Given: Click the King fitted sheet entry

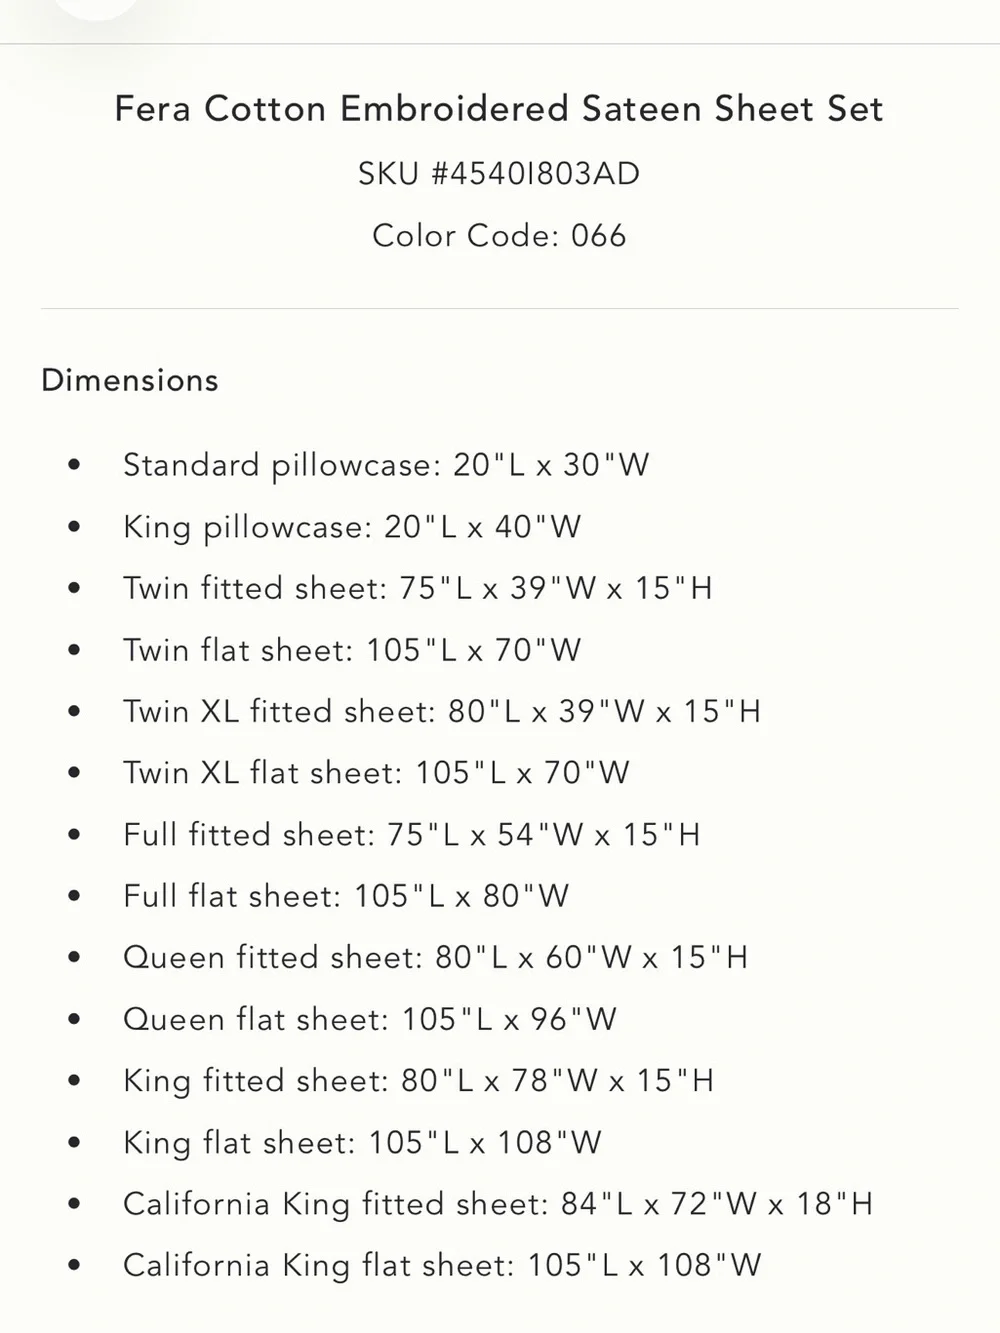Looking at the screenshot, I should pyautogui.click(x=418, y=1081).
